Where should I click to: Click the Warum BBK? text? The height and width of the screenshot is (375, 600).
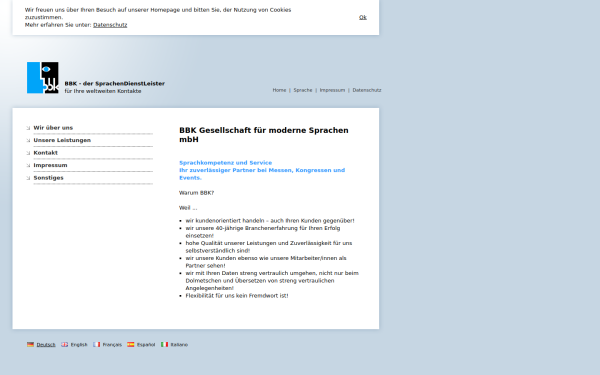(196, 193)
